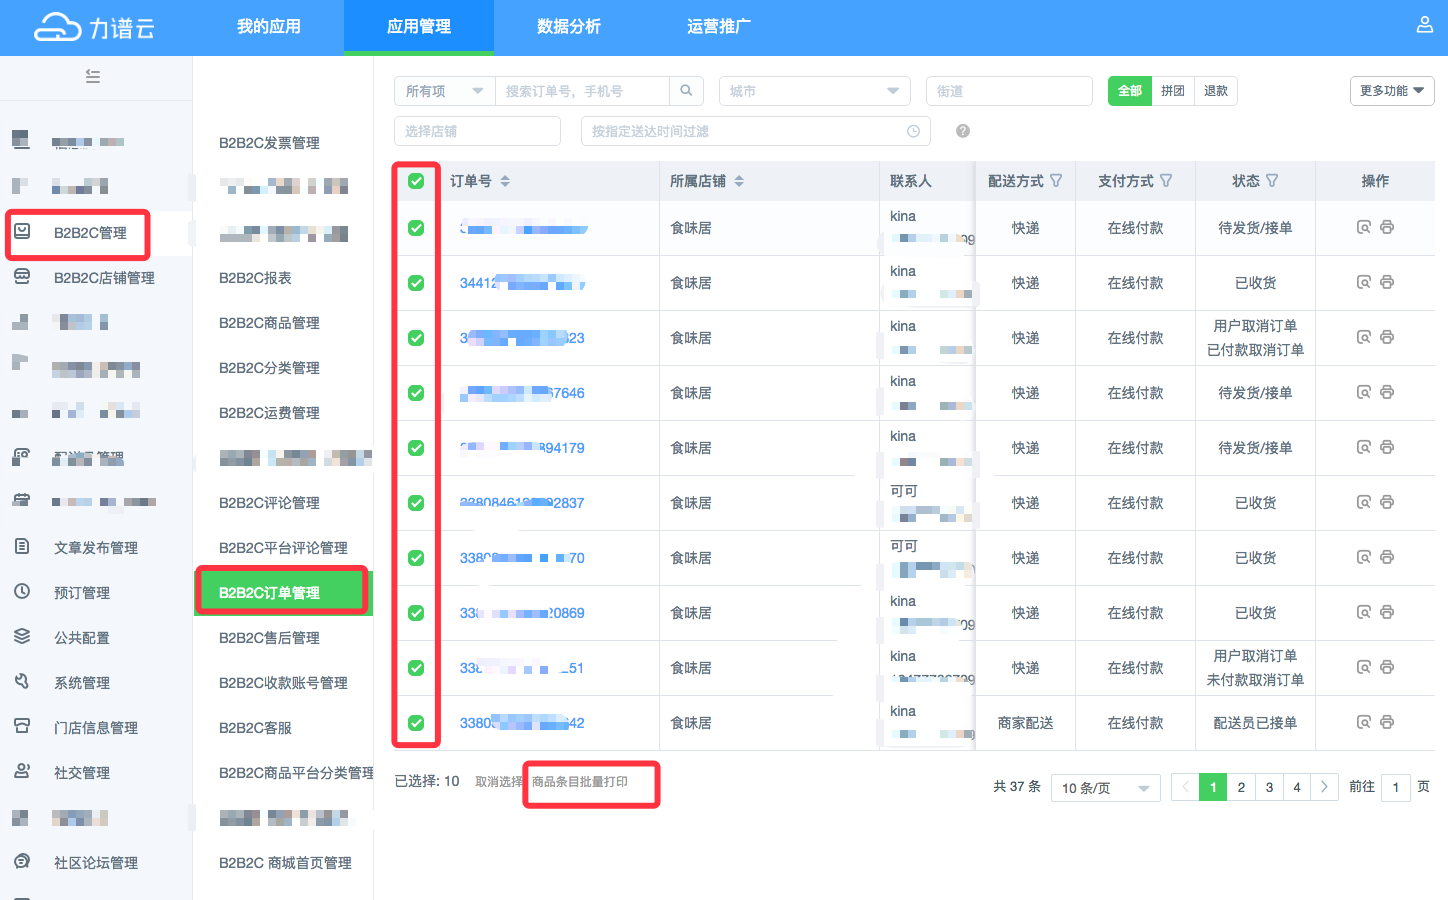The width and height of the screenshot is (1448, 900).
Task: Click the 前往 page number input
Action: (1396, 787)
